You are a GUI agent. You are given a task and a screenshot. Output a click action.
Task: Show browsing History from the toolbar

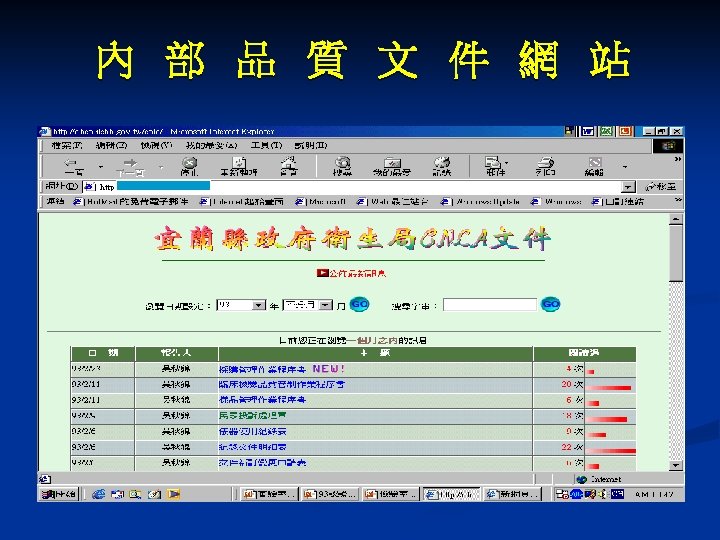click(442, 166)
